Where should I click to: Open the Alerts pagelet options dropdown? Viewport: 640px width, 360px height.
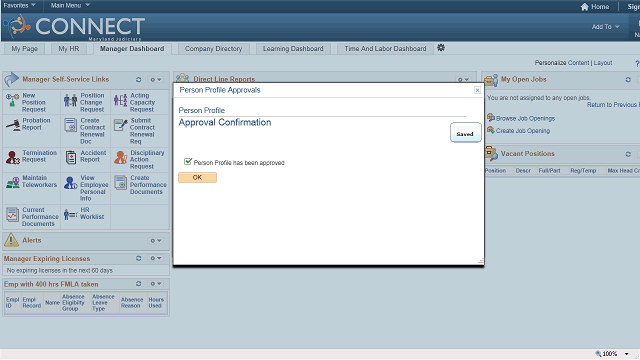click(x=156, y=241)
